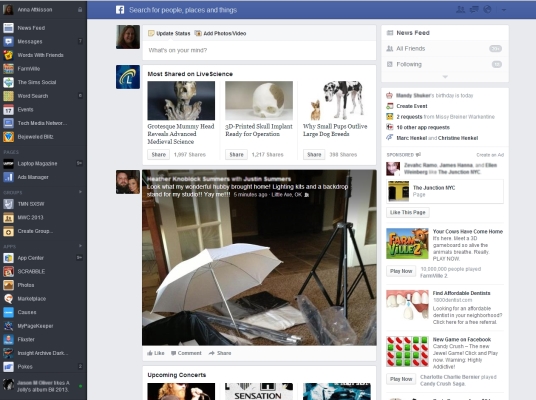Click the What's on your mind field
The image size is (536, 400).
tap(259, 50)
